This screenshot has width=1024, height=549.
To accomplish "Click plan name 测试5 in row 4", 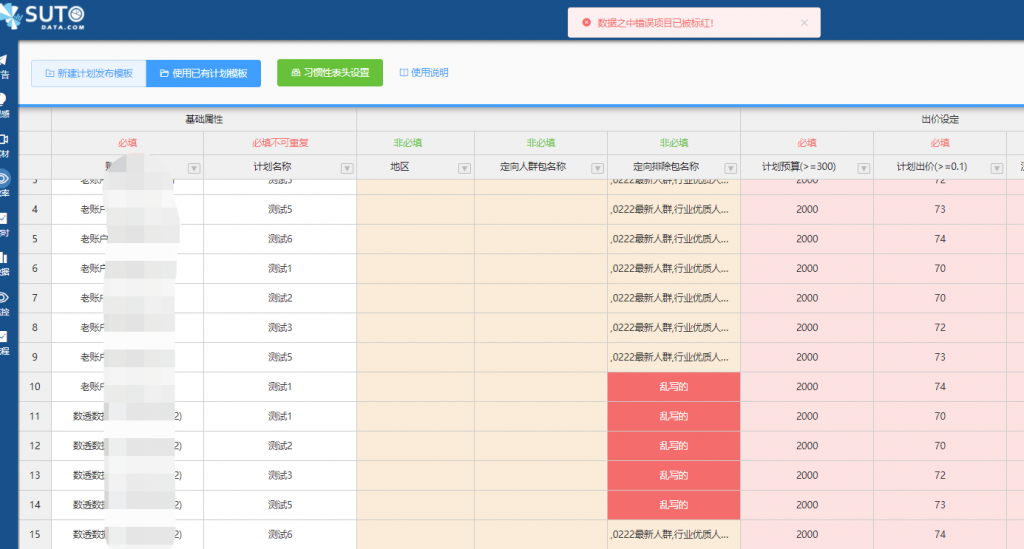I will tap(280, 210).
